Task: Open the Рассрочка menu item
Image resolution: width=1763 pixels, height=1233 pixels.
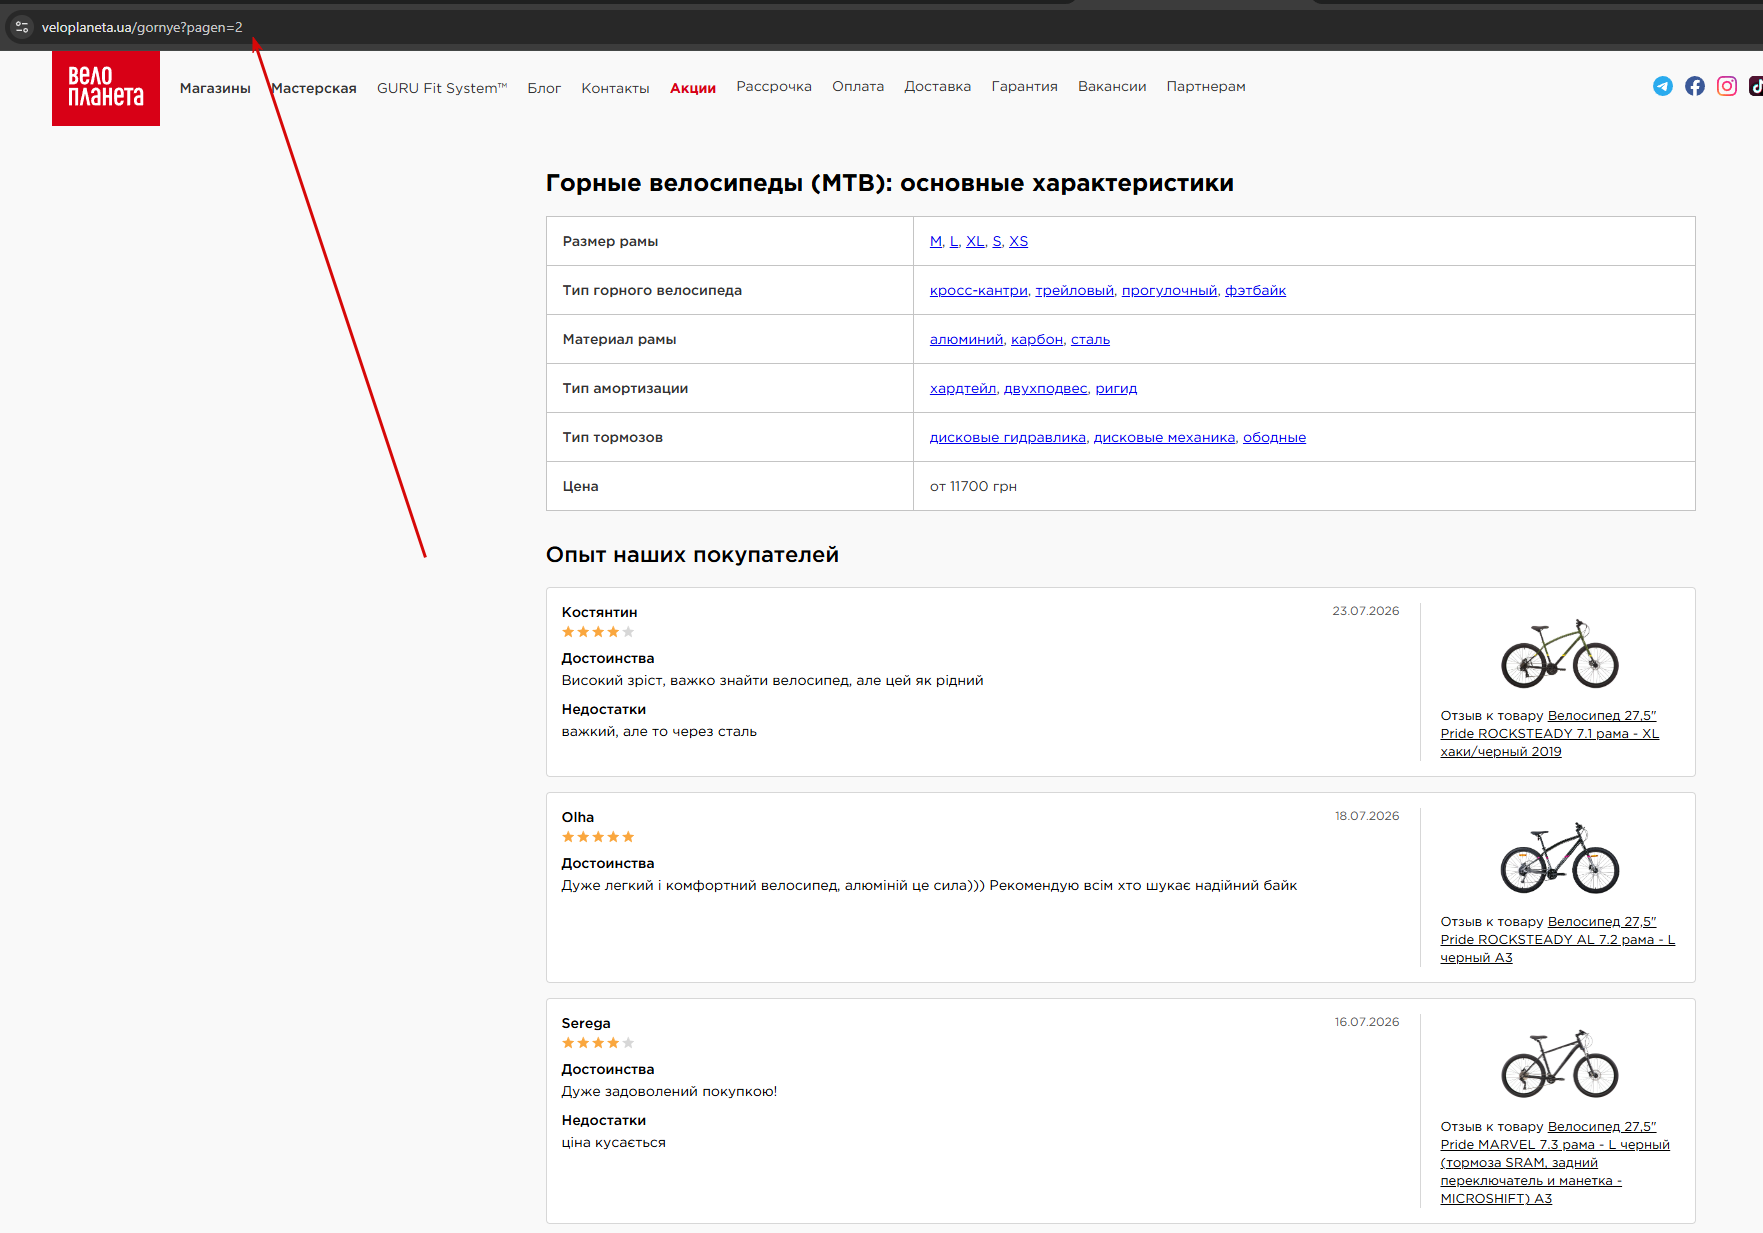Action: coord(774,86)
